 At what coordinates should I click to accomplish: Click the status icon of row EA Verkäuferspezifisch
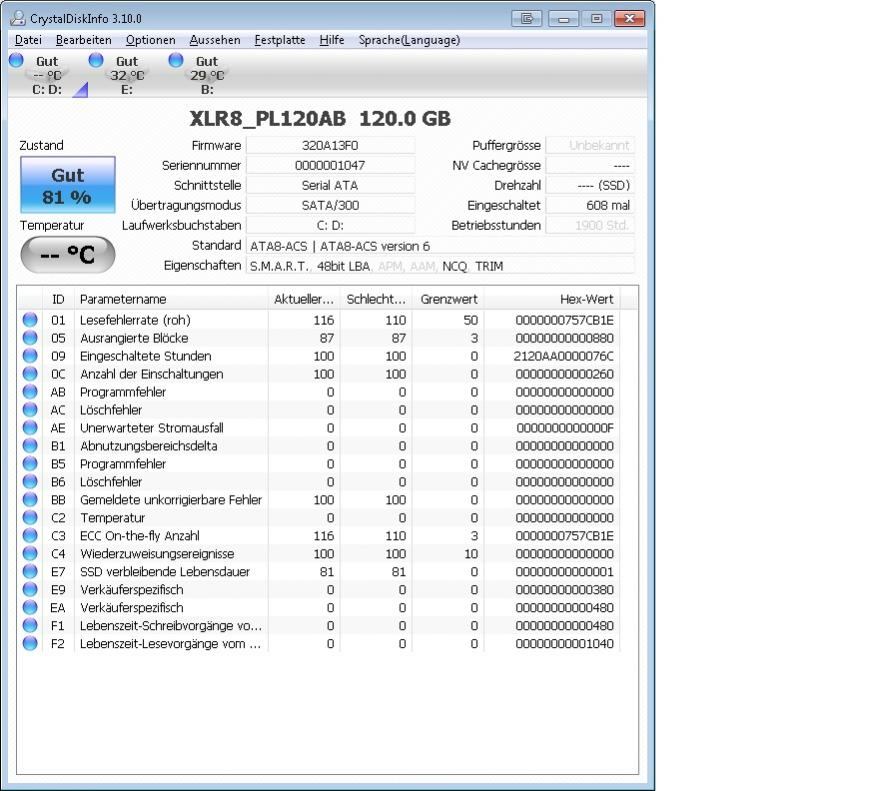click(30, 607)
